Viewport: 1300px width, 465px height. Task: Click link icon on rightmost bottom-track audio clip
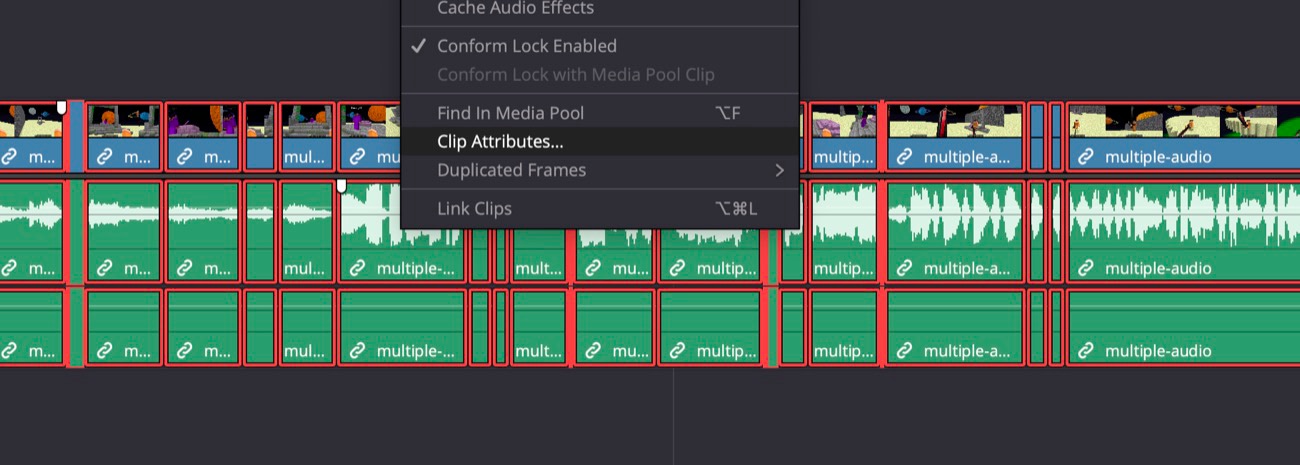tap(1085, 351)
